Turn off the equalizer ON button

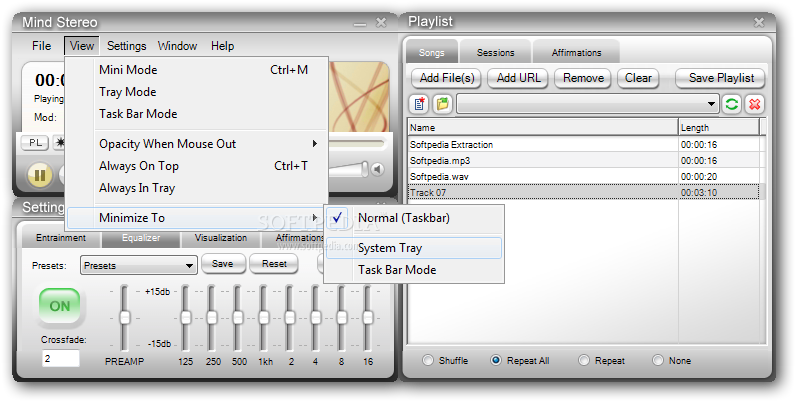59,306
